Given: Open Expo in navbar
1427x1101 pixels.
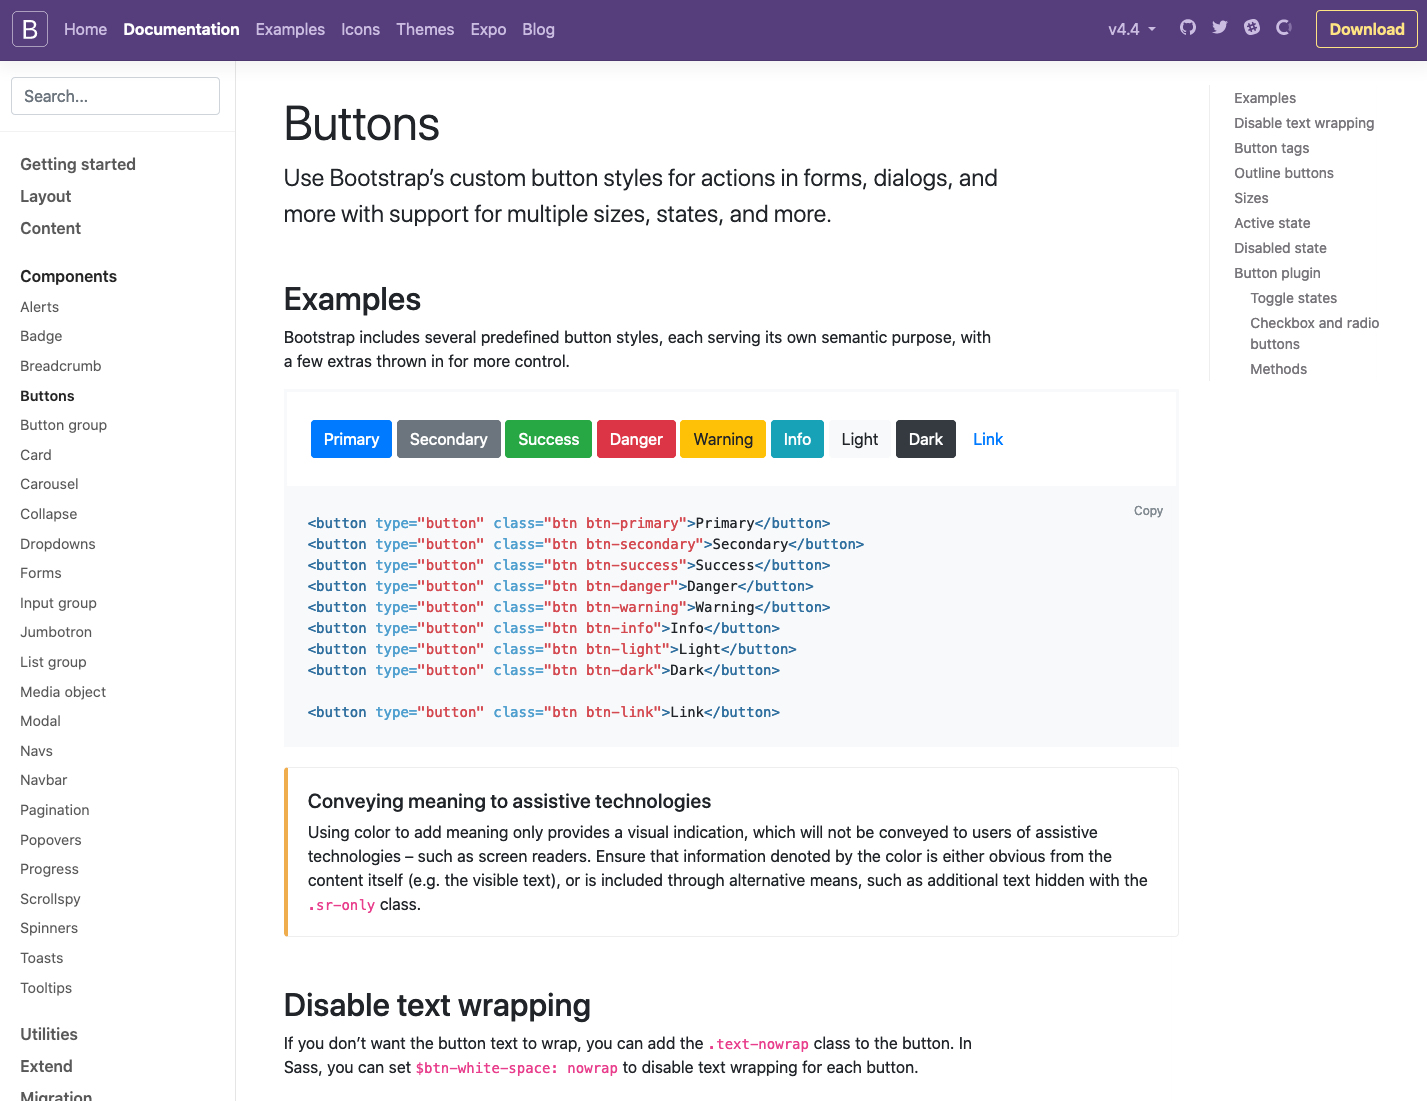Looking at the screenshot, I should pyautogui.click(x=488, y=29).
